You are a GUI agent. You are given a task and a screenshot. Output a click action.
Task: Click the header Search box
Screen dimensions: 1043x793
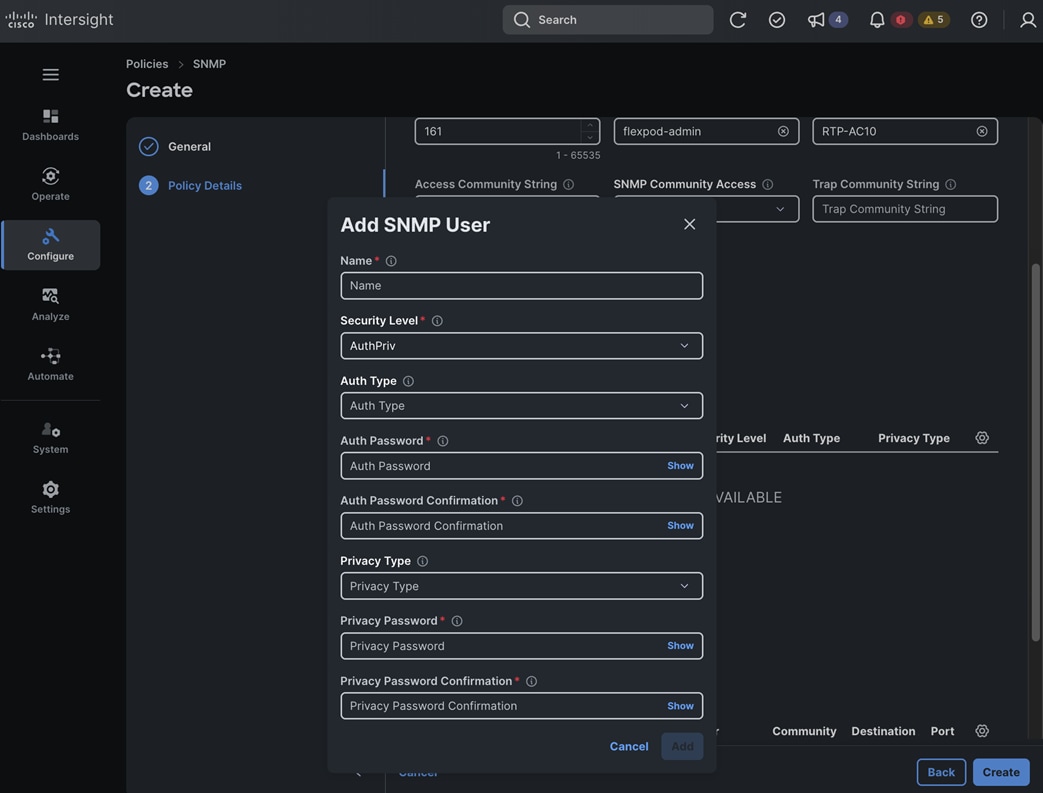[608, 20]
